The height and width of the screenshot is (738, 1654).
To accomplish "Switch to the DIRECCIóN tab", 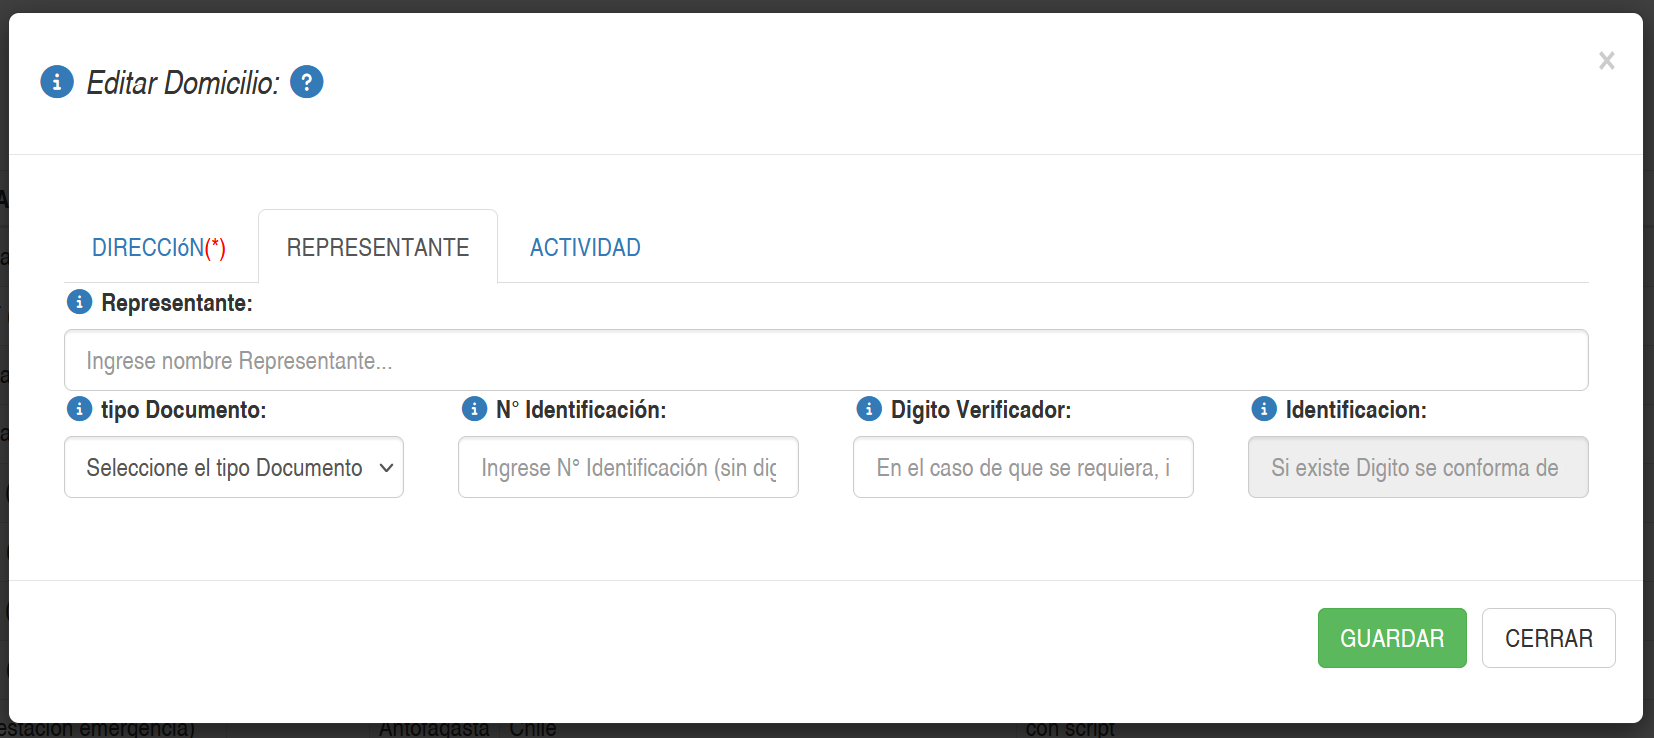I will pos(159,248).
